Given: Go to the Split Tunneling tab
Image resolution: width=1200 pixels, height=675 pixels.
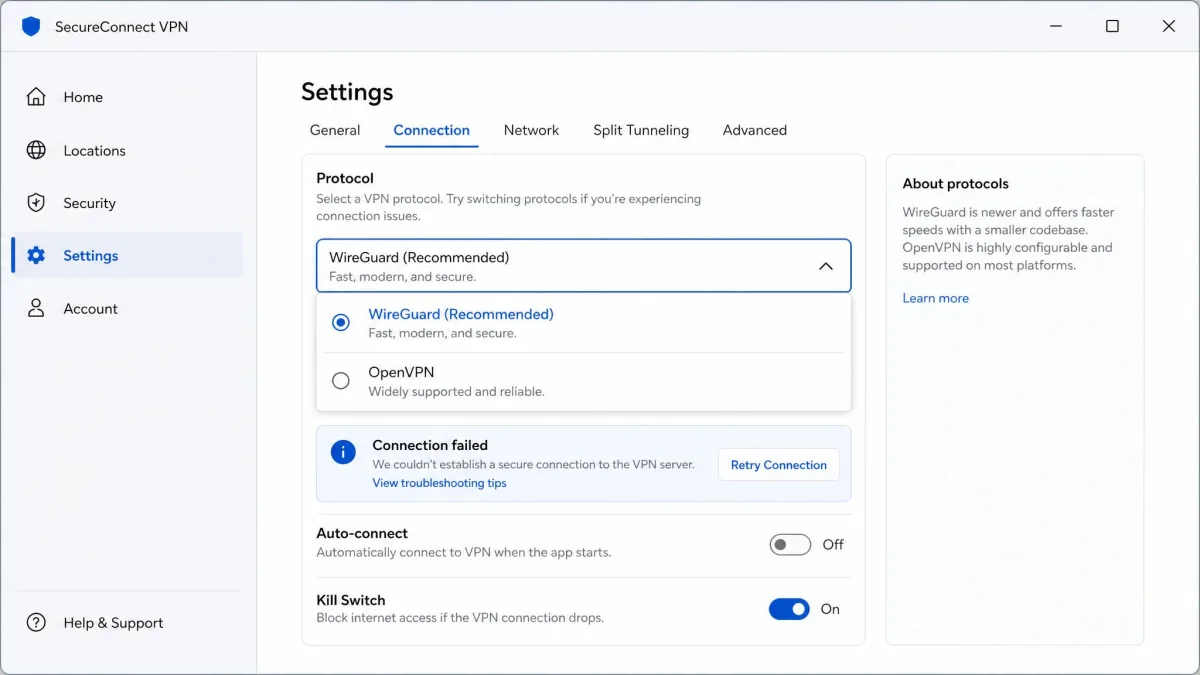Looking at the screenshot, I should tap(641, 130).
